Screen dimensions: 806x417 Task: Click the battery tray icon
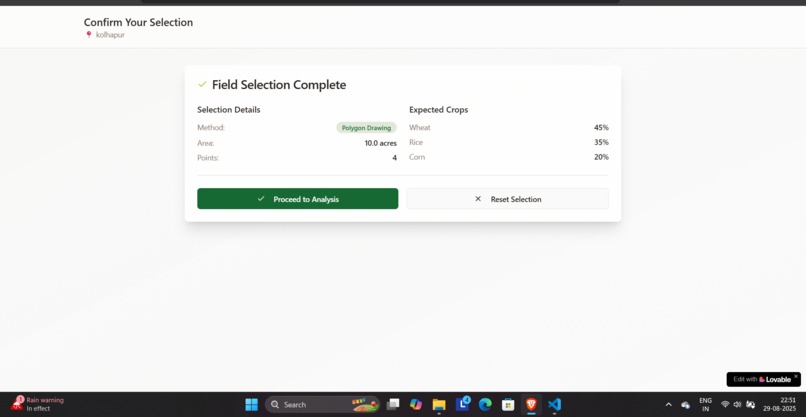[750, 405]
